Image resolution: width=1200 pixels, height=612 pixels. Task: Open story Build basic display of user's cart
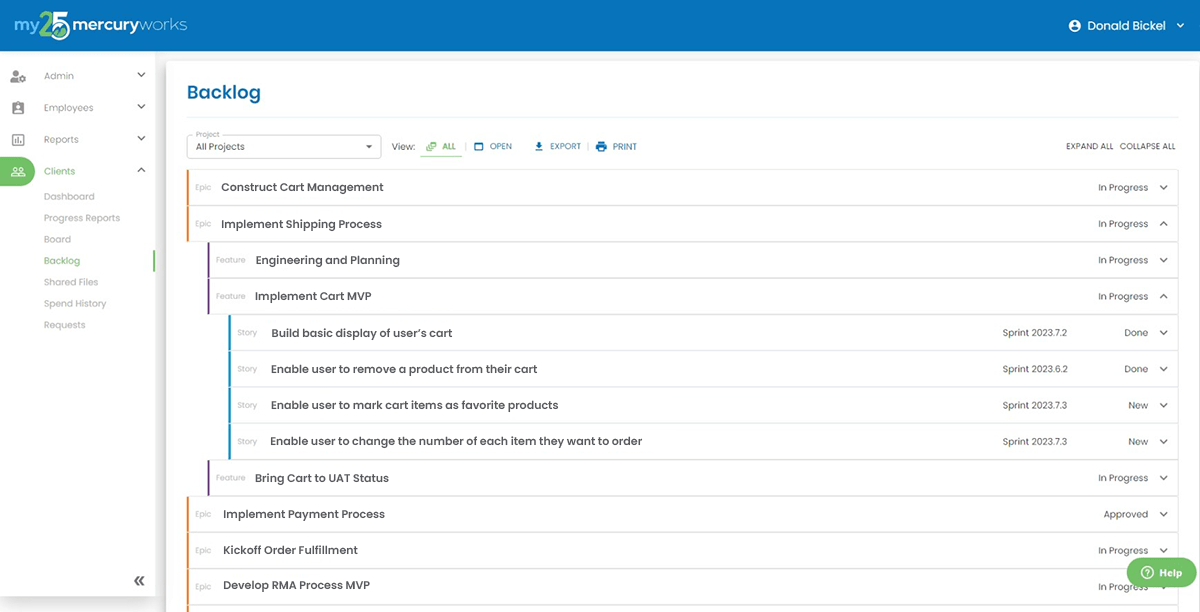tap(362, 333)
